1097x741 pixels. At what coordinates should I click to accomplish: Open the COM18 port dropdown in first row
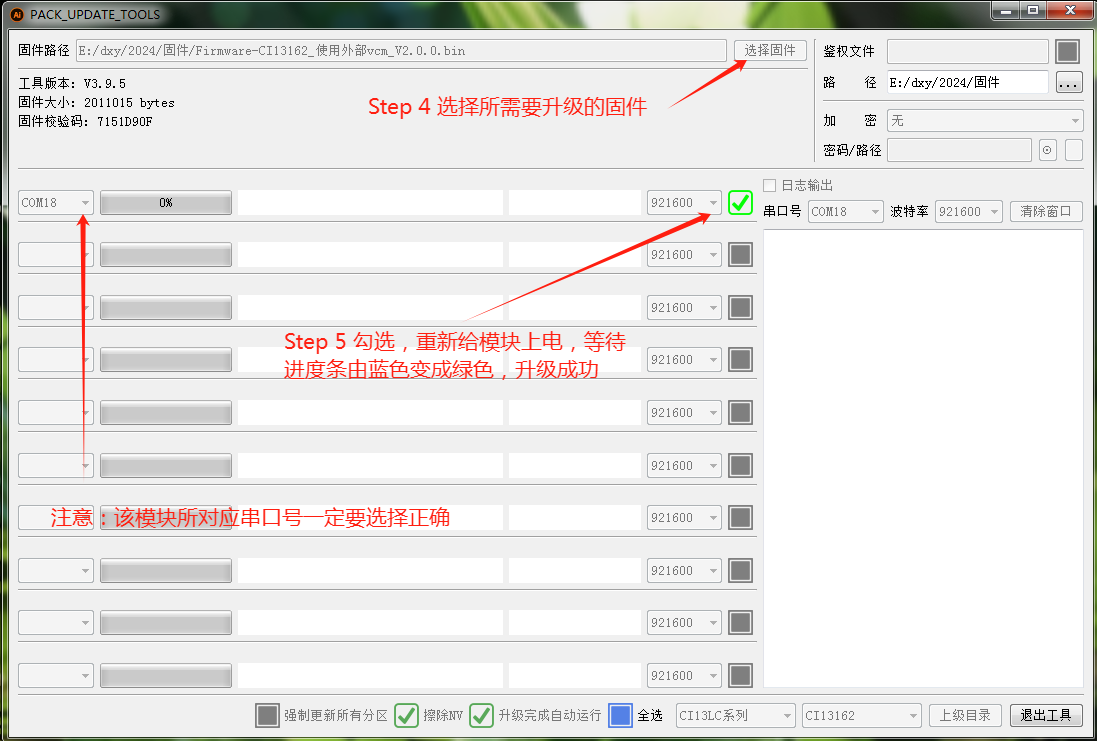(55, 202)
